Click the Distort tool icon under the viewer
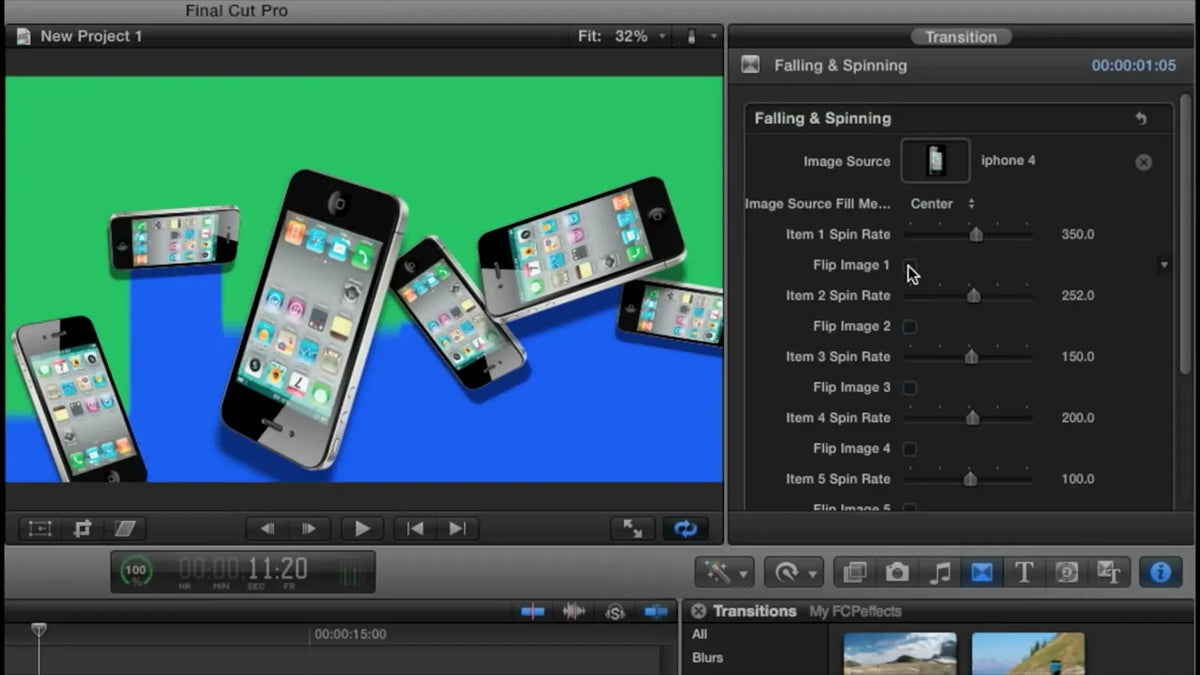This screenshot has height=675, width=1200. click(x=126, y=529)
